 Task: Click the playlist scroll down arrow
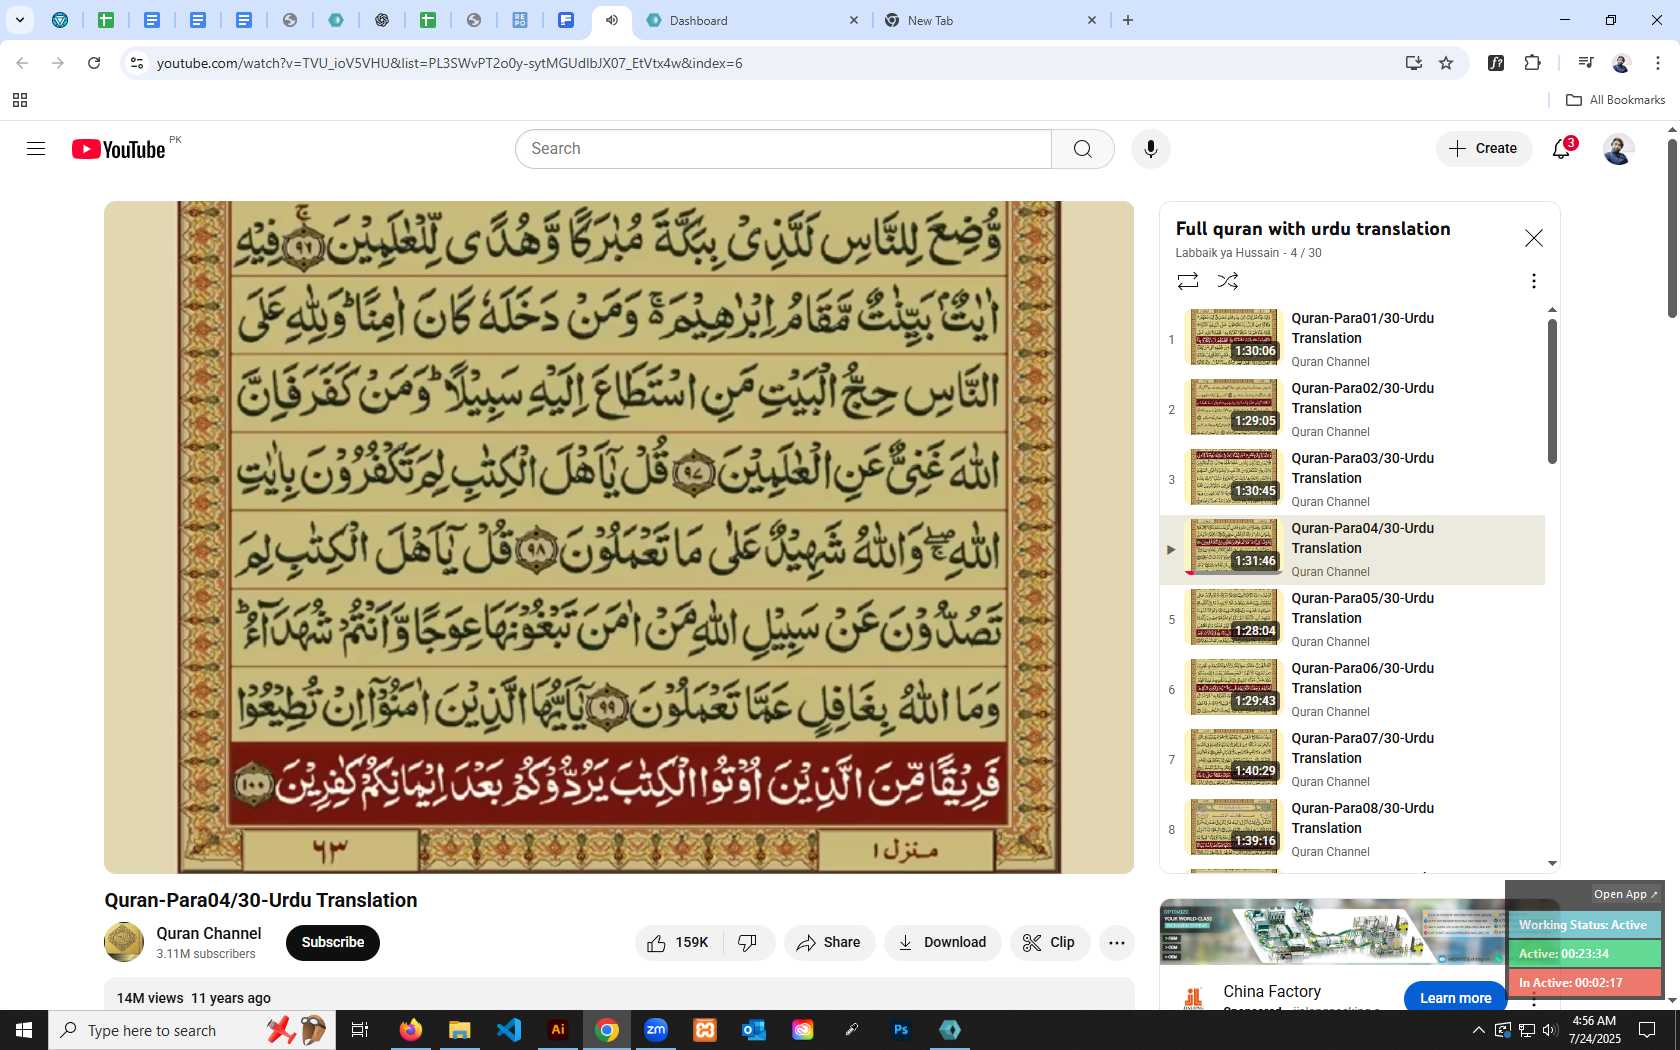click(1552, 863)
